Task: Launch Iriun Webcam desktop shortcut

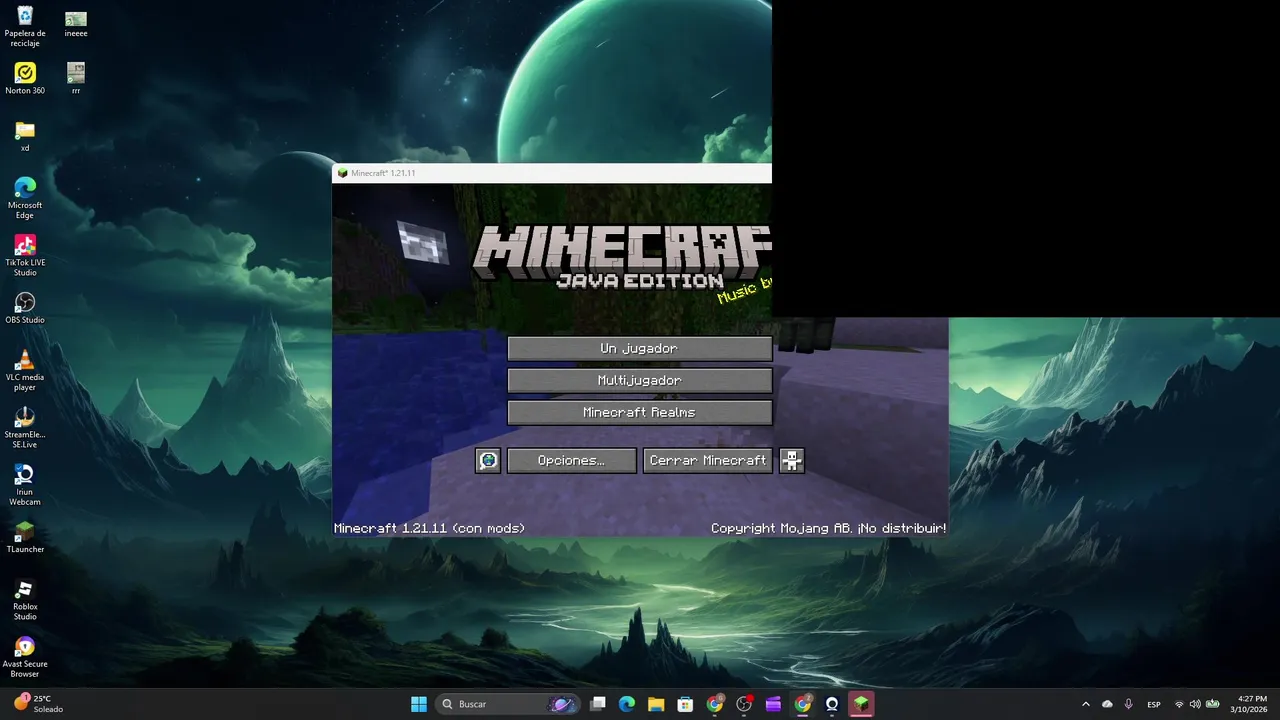Action: [x=25, y=485]
